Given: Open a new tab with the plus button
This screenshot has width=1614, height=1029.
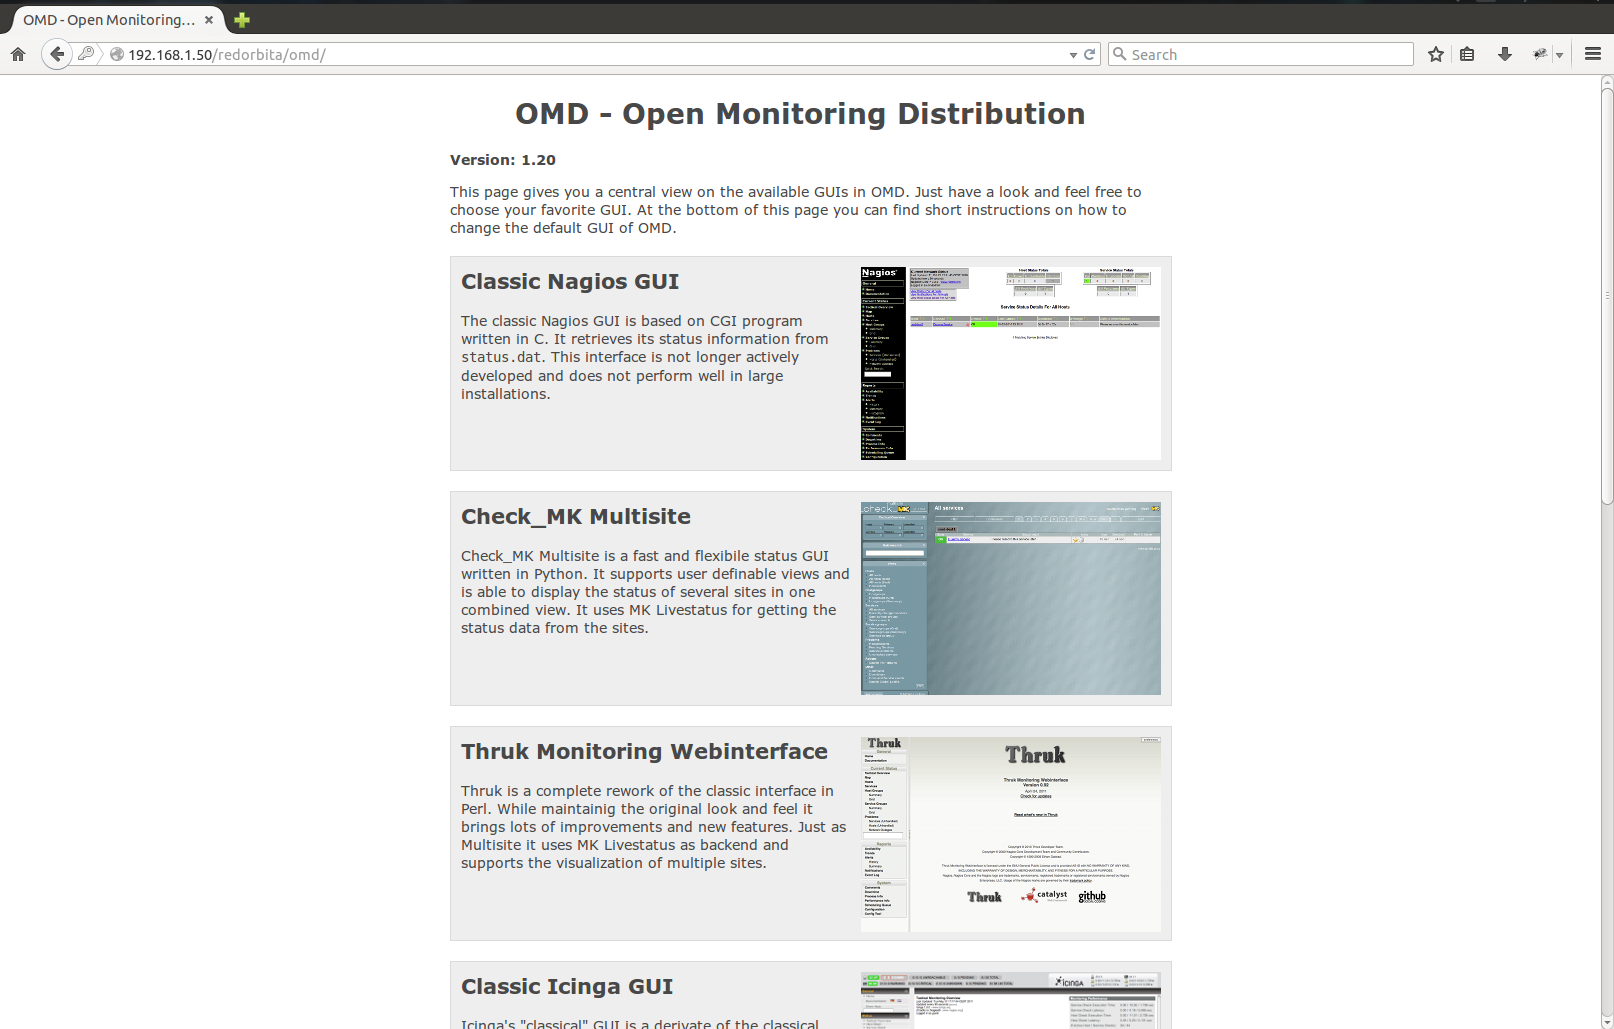Looking at the screenshot, I should pos(242,19).
